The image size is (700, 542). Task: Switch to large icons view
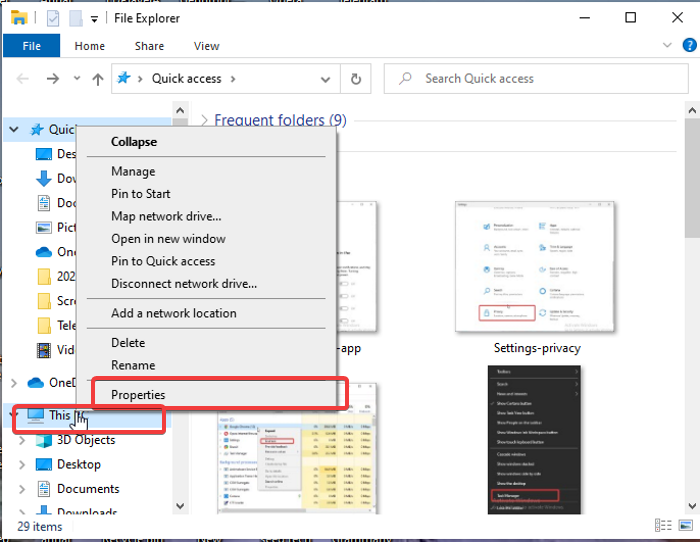[x=685, y=525]
